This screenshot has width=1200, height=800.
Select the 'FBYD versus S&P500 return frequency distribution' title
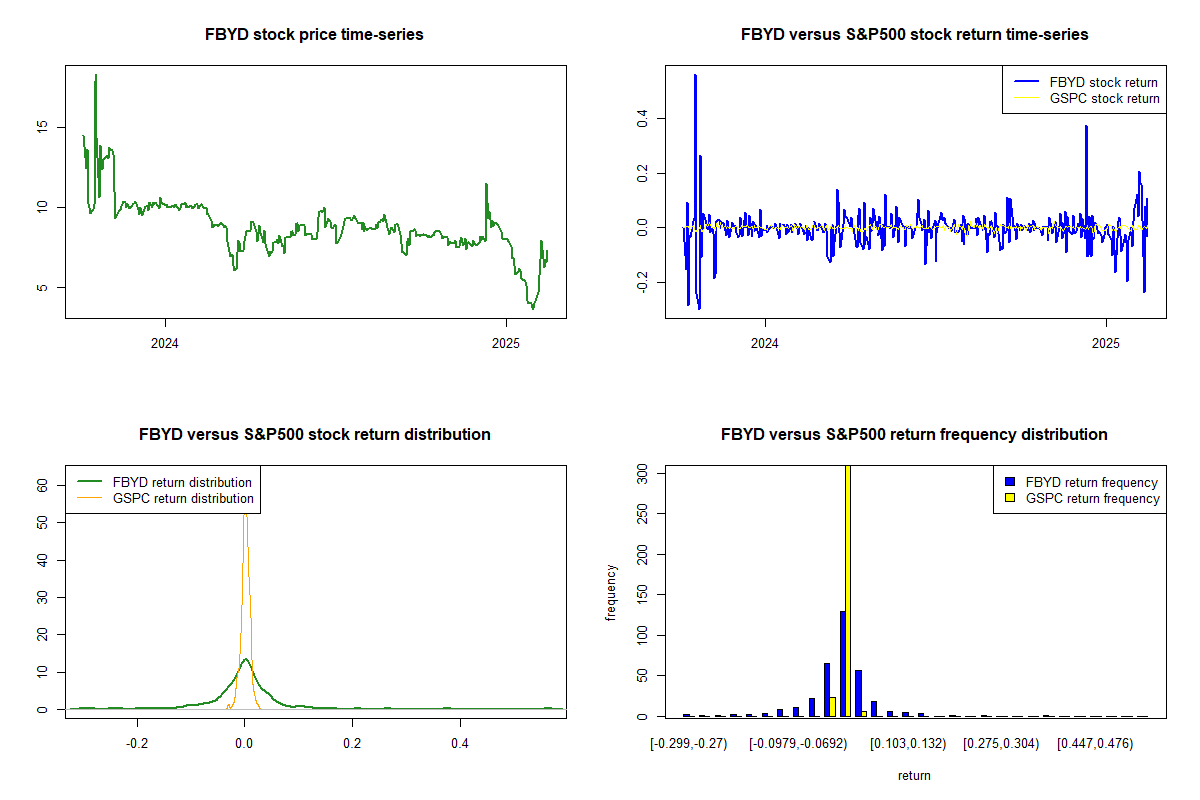coord(914,435)
